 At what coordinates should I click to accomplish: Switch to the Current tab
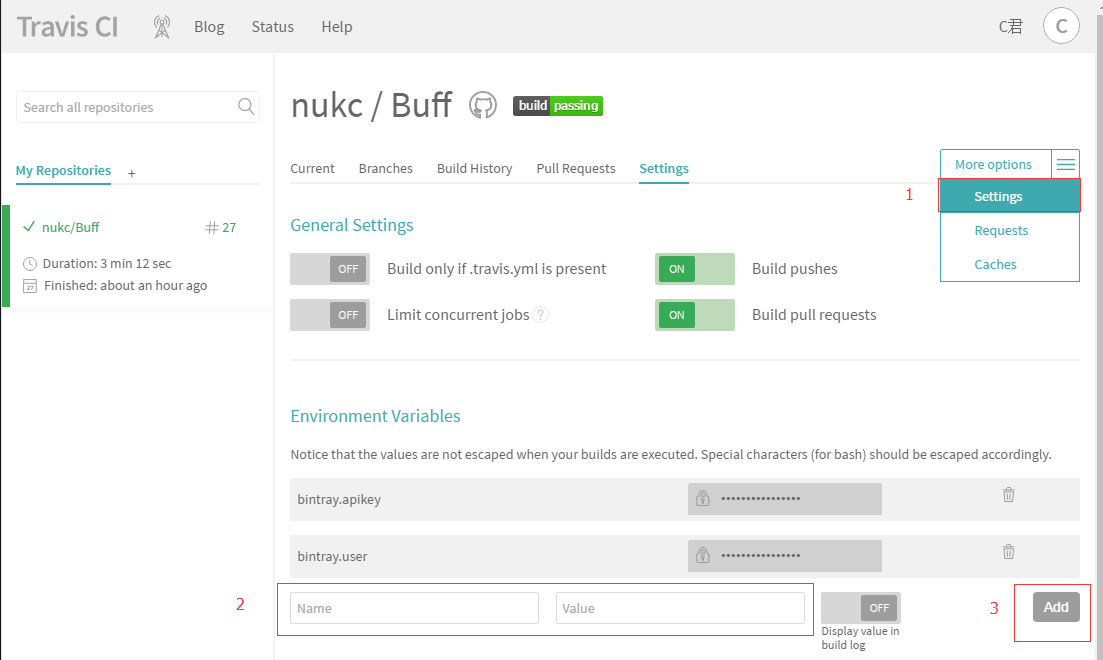click(312, 169)
